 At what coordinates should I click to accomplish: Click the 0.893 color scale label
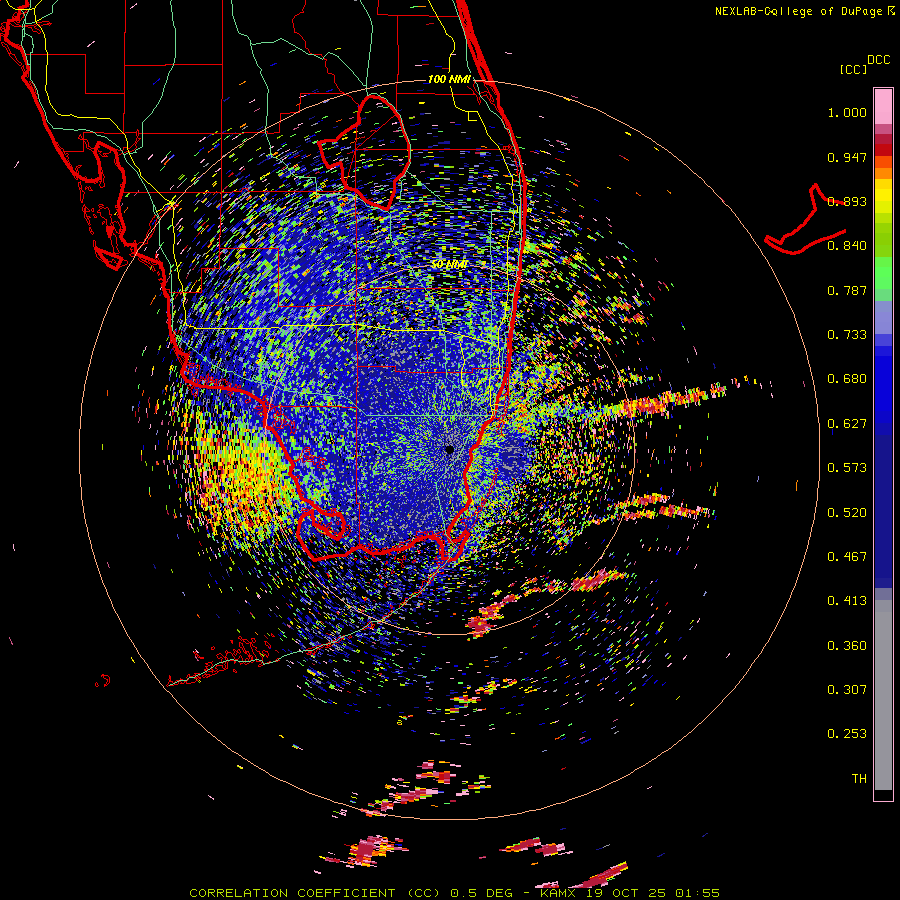pyautogui.click(x=847, y=201)
